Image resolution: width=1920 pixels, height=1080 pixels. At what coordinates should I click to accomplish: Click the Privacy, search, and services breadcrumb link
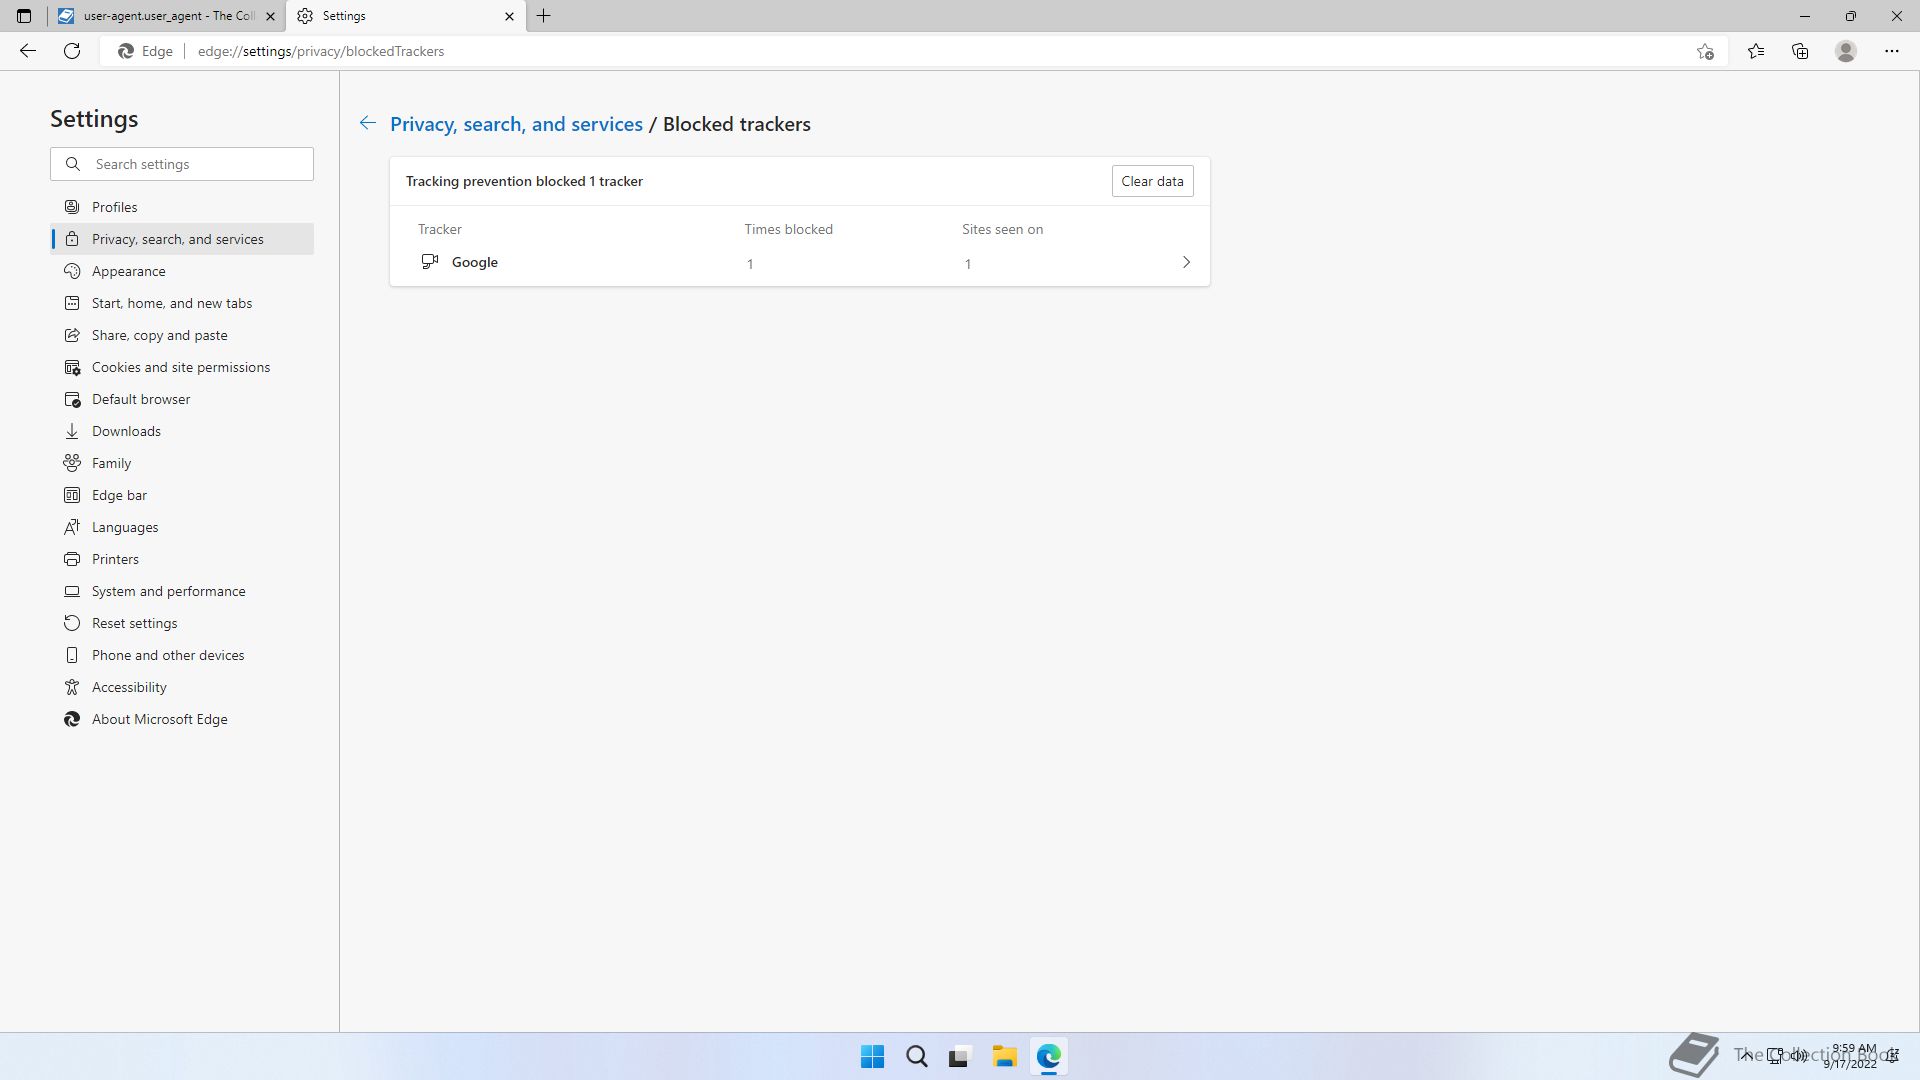point(516,124)
